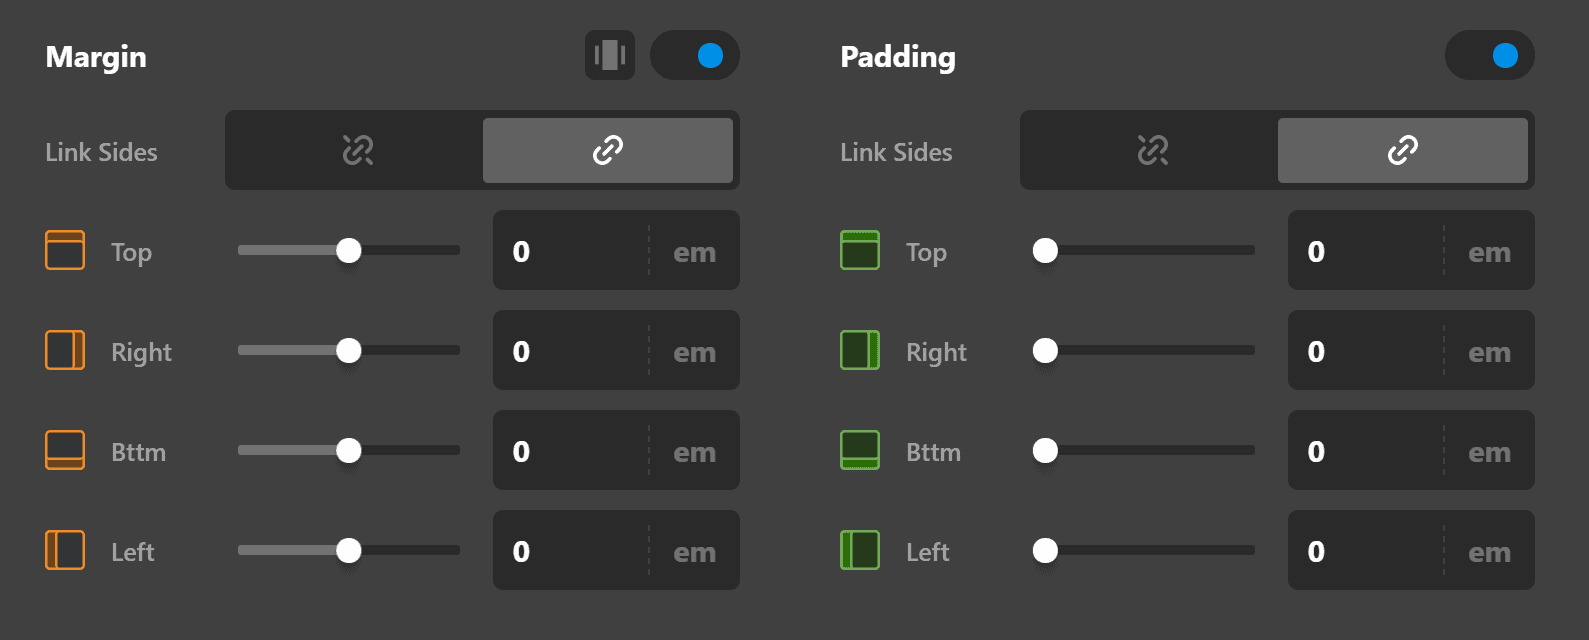Unlink the Margin sides via broken chain option
1589x640 pixels.
tap(357, 150)
